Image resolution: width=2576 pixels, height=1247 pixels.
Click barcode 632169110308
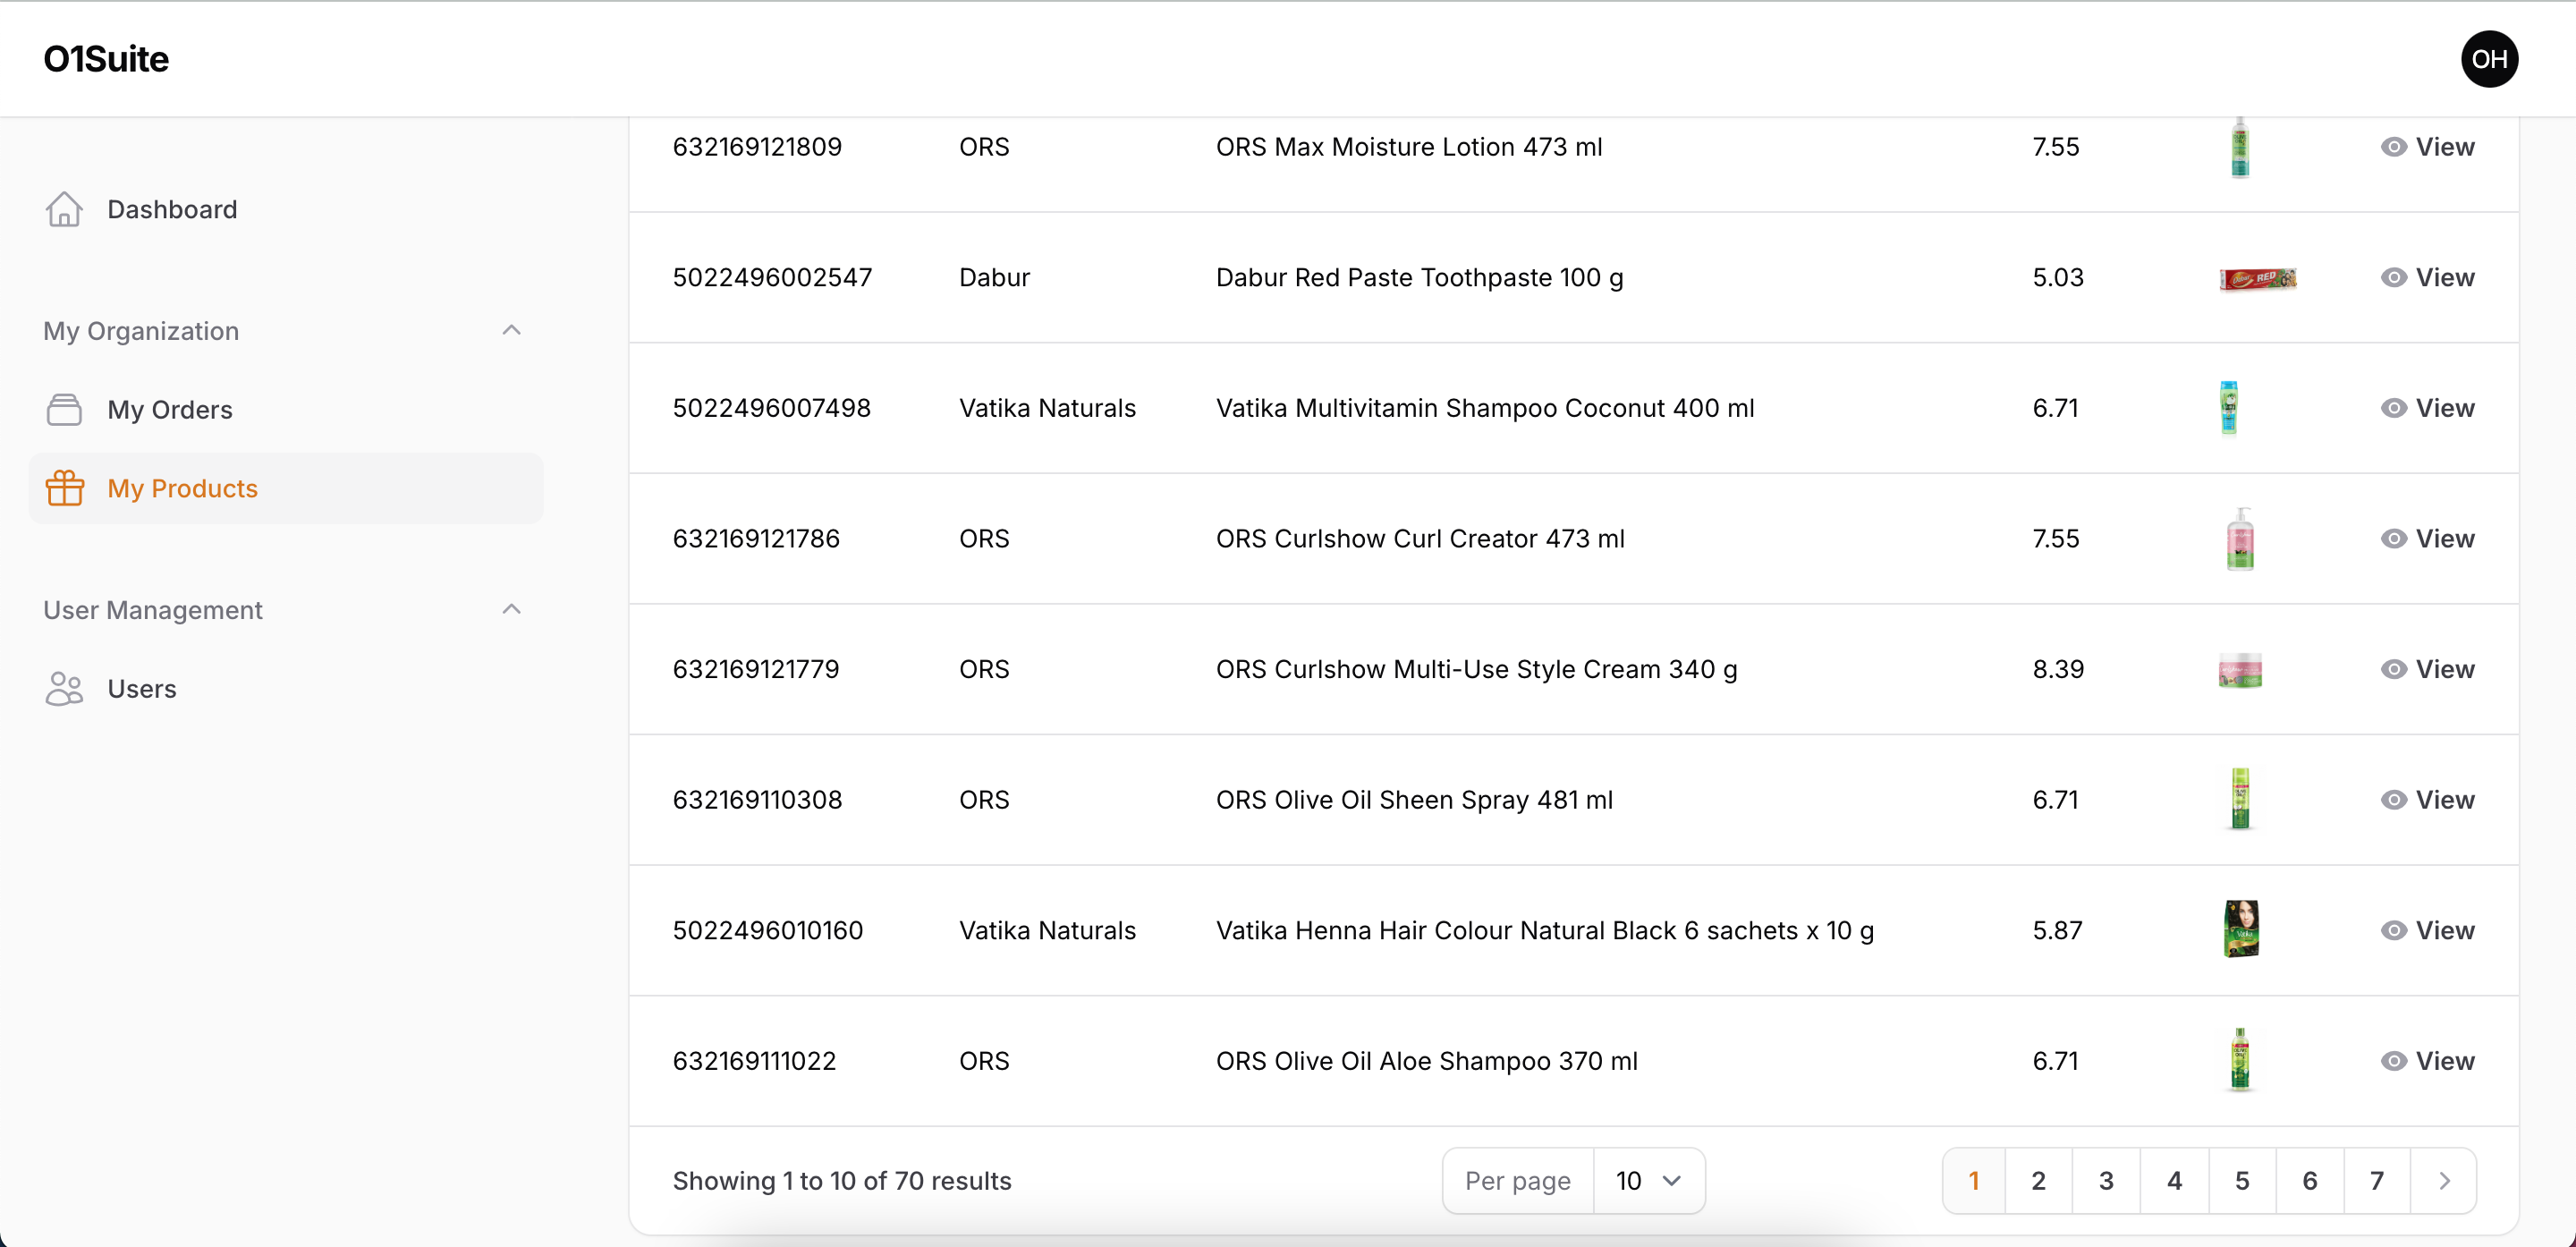click(757, 800)
